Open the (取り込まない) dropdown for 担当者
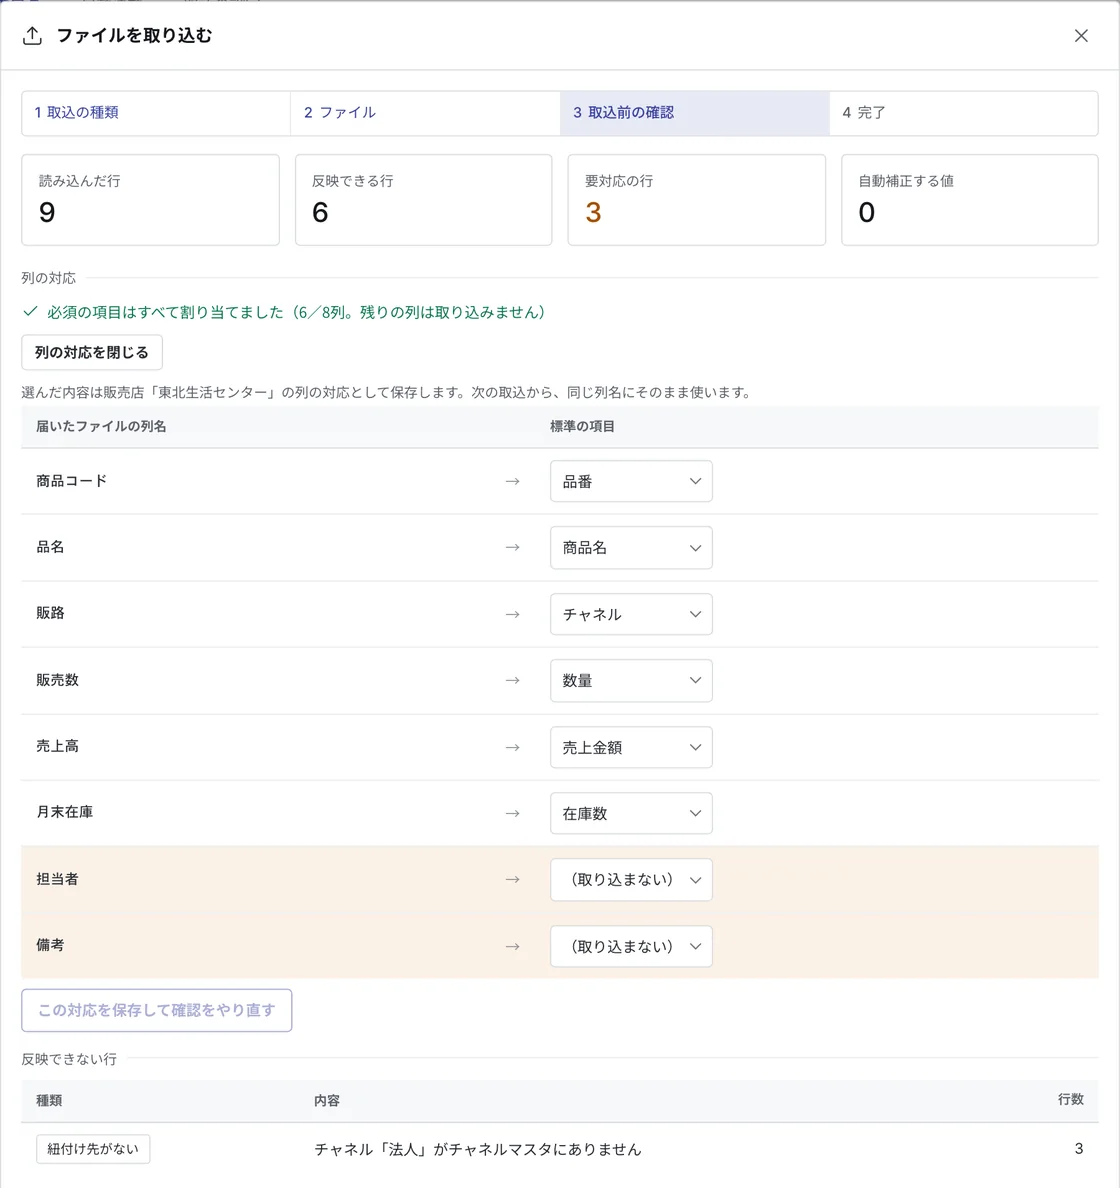This screenshot has height=1188, width=1120. 631,880
